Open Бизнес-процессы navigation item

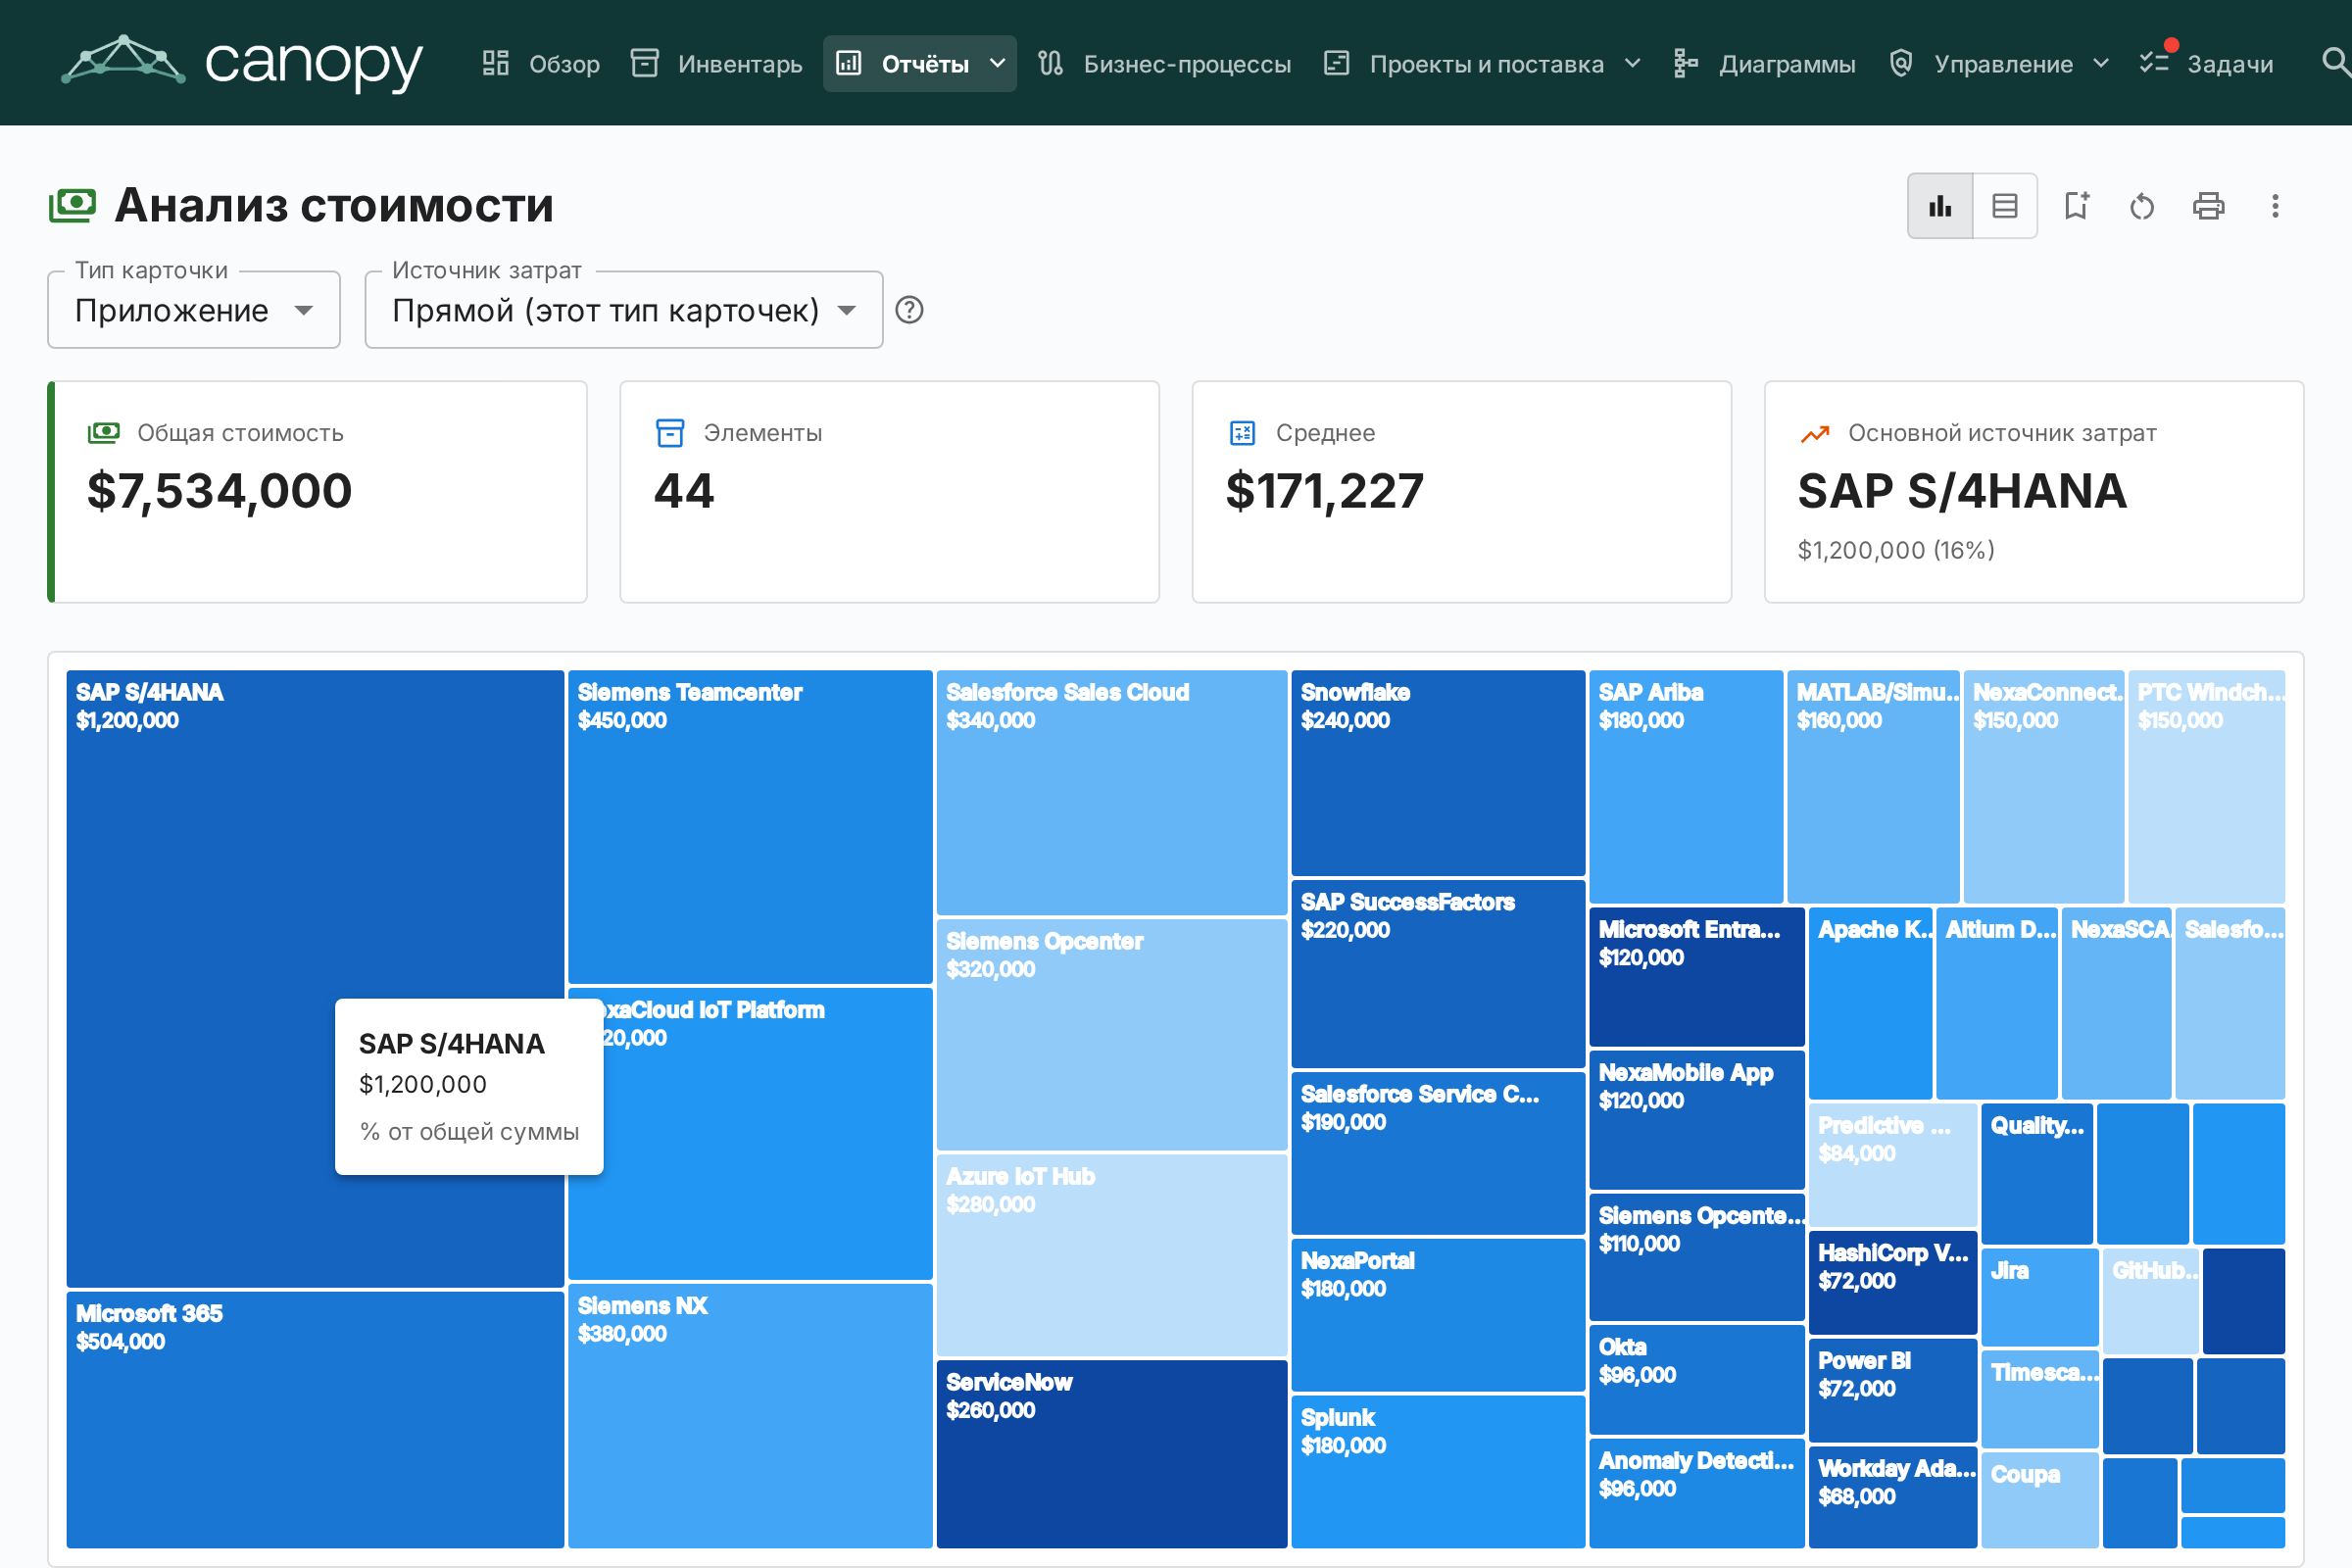[1165, 64]
